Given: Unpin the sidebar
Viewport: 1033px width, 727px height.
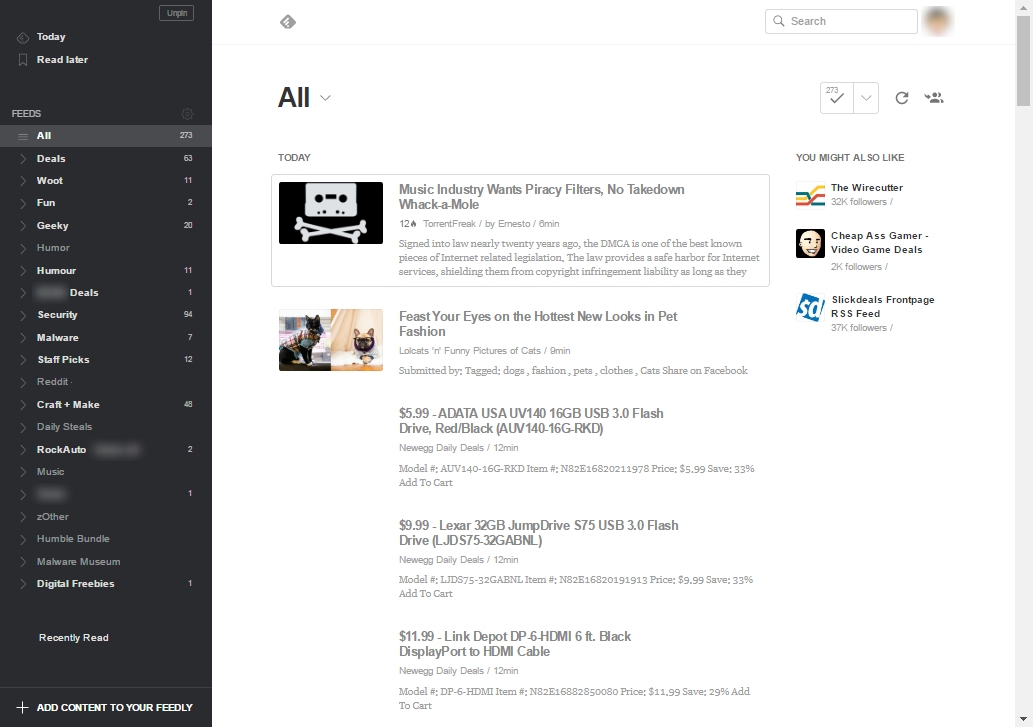Looking at the screenshot, I should coord(176,12).
